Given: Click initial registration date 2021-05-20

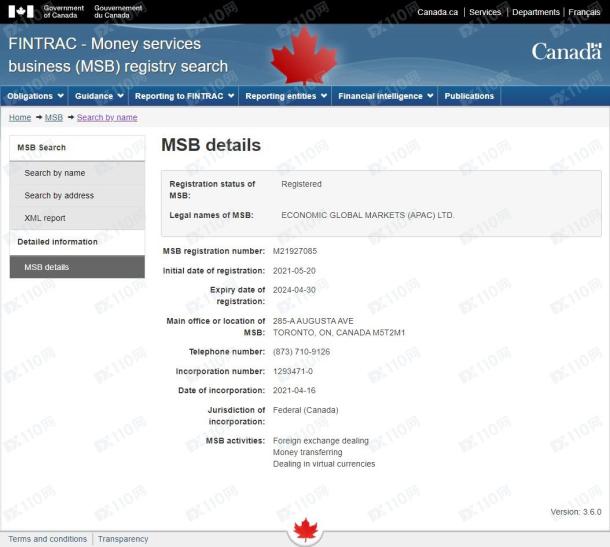Looking at the screenshot, I should pyautogui.click(x=294, y=271).
